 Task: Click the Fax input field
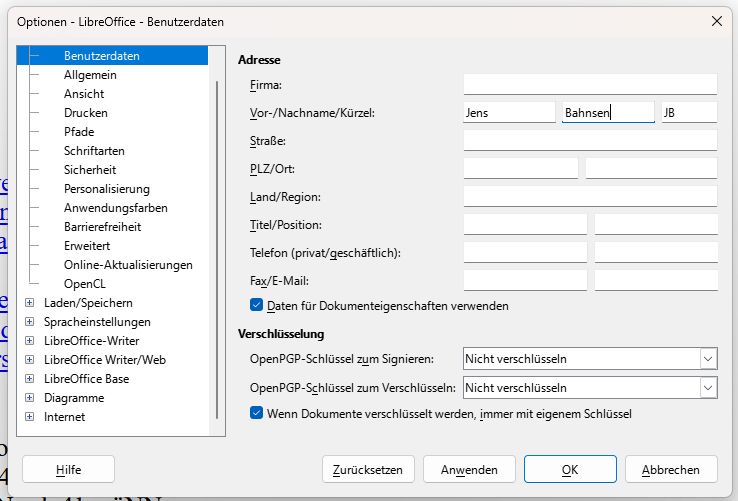pyautogui.click(x=525, y=281)
